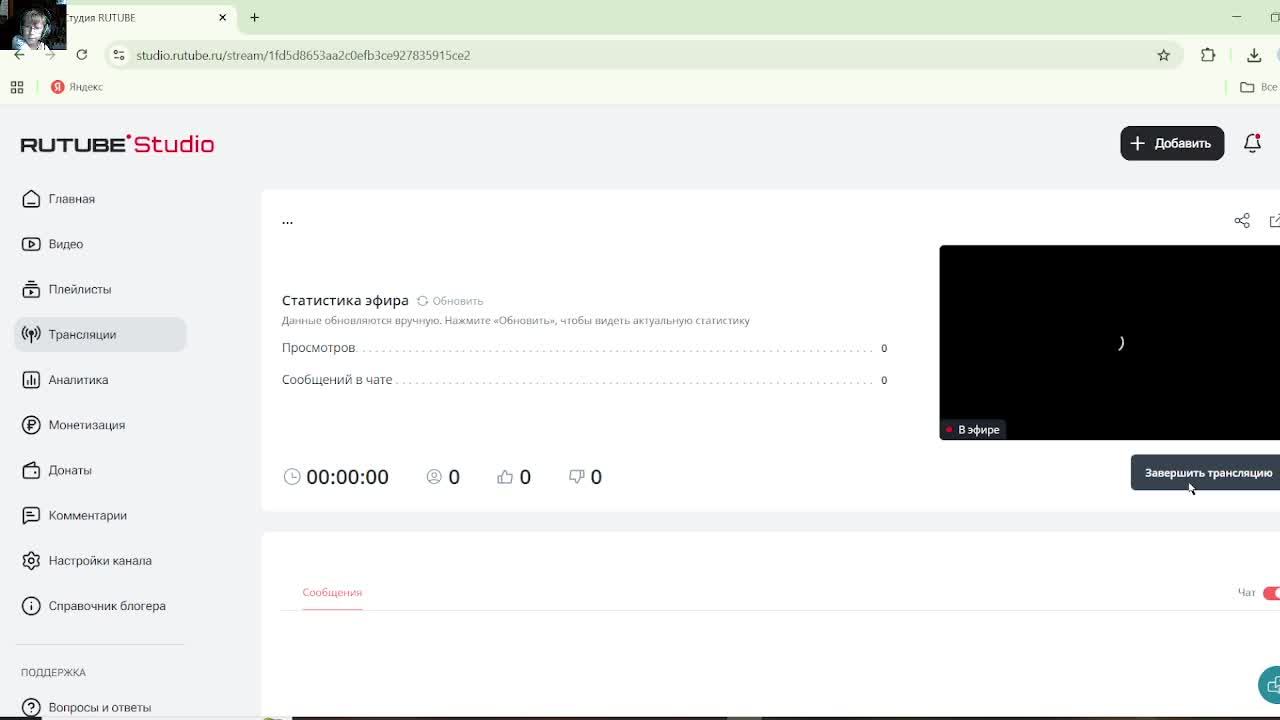
Task: Open Донаты in sidebar
Action: click(x=100, y=470)
